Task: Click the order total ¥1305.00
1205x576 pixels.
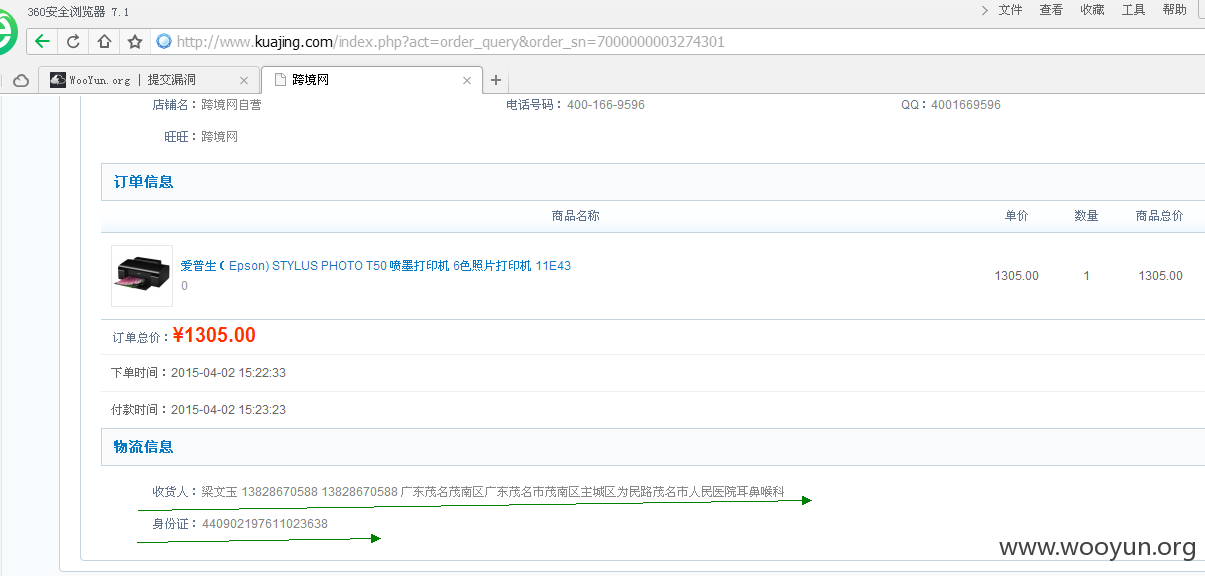Action: pos(213,336)
